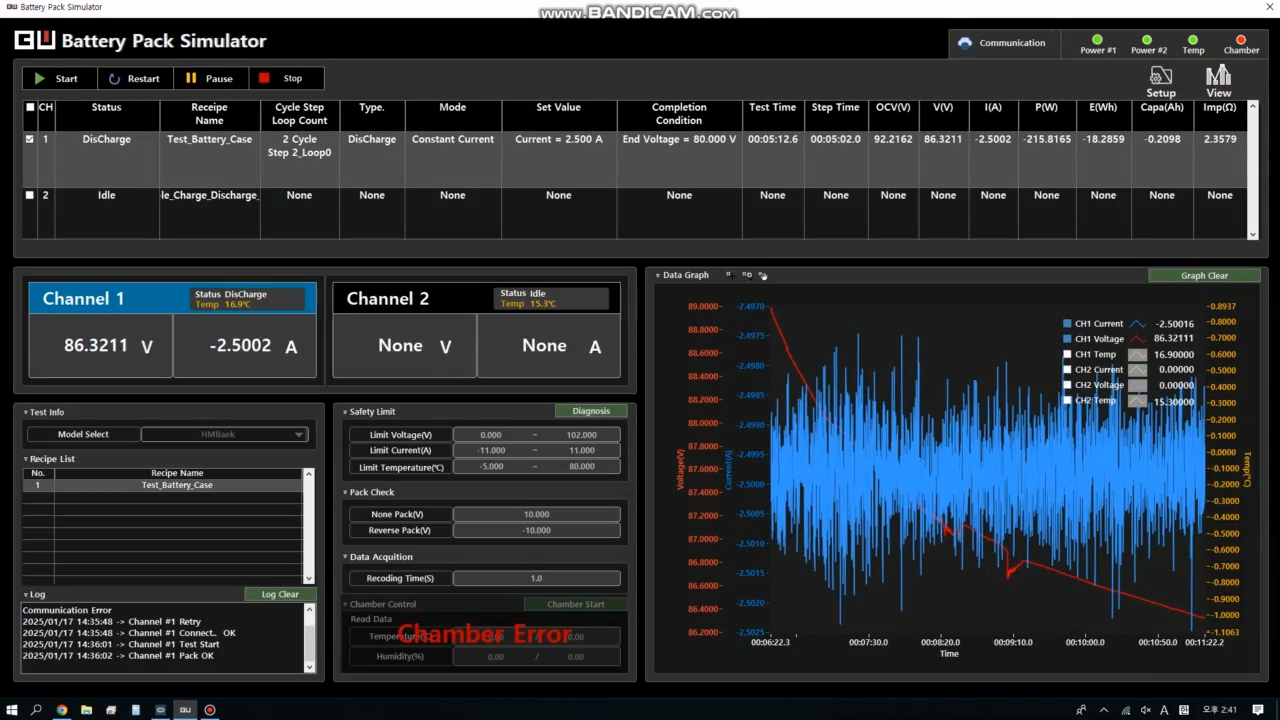Click the Log Clear button

pyautogui.click(x=280, y=594)
